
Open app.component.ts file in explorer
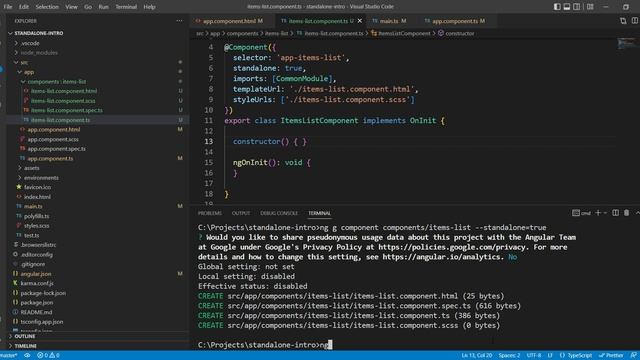[50, 158]
